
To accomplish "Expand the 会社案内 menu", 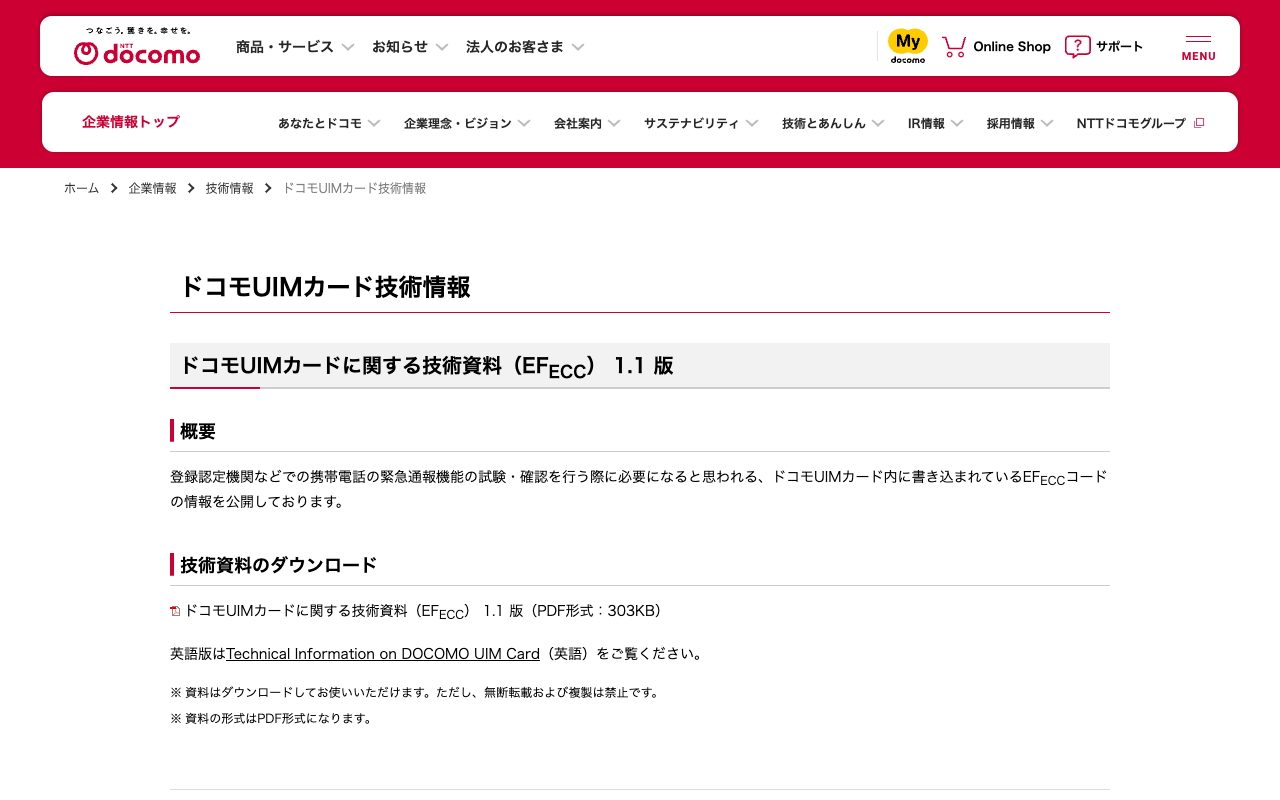I will point(587,123).
